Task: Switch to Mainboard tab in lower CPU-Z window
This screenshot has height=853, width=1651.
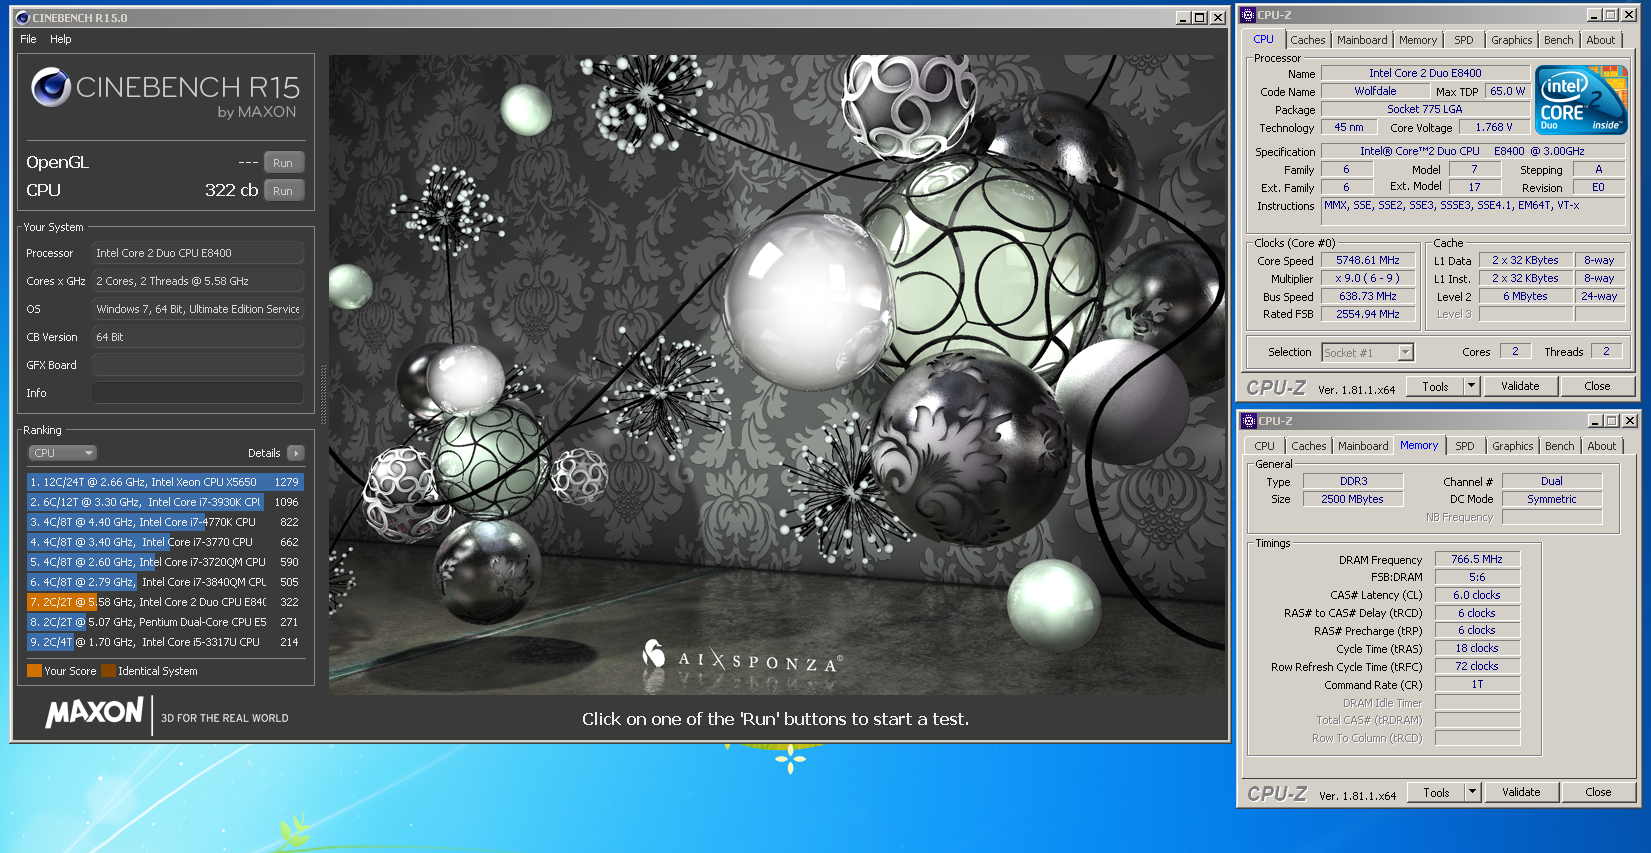Action: [1363, 446]
